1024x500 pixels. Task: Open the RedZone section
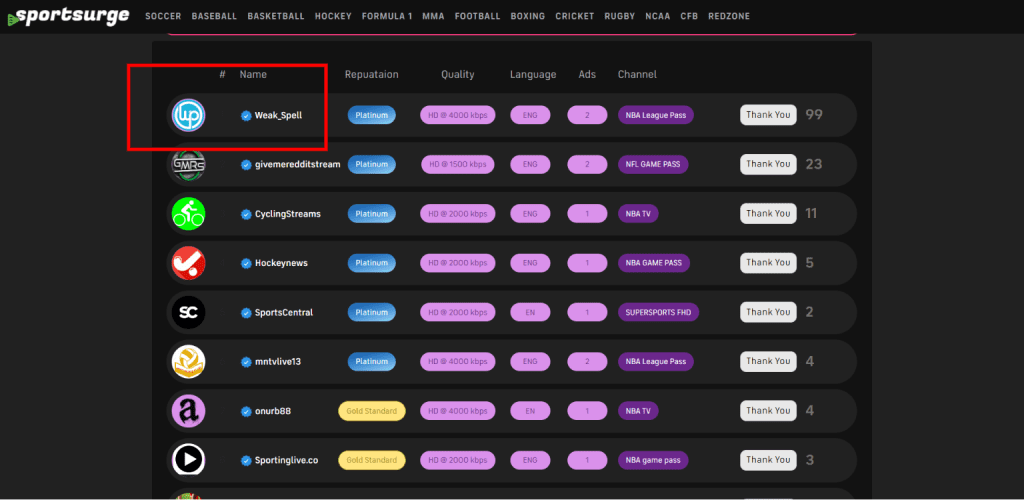coord(729,16)
